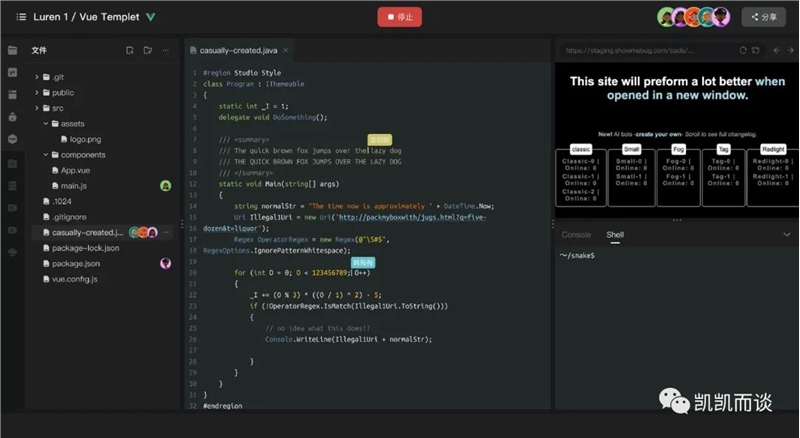Click the dimmed camera icon in left sidebar

pos(13,163)
